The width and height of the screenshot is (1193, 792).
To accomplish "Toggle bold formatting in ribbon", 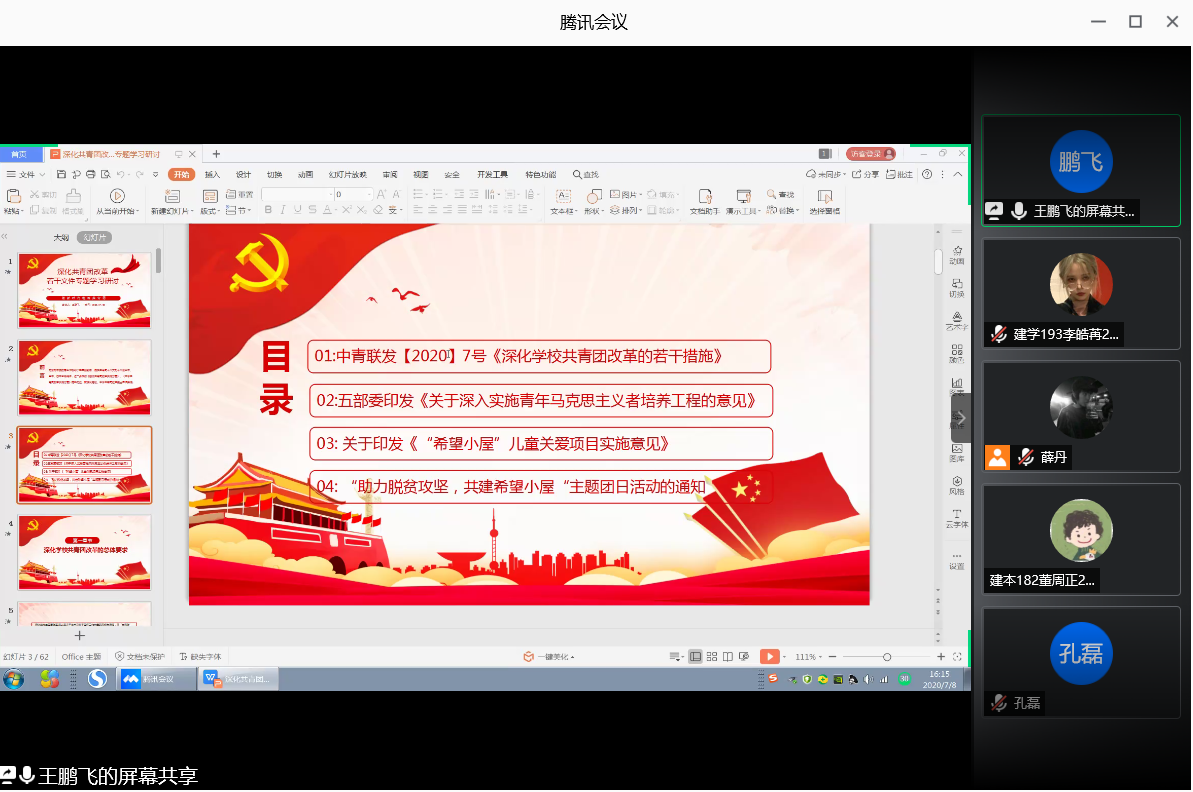I will pos(268,210).
